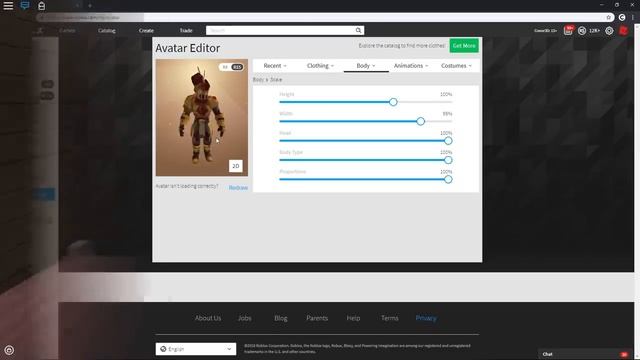This screenshot has height=360, width=640.
Task: Open the Create nav item
Action: point(146,31)
